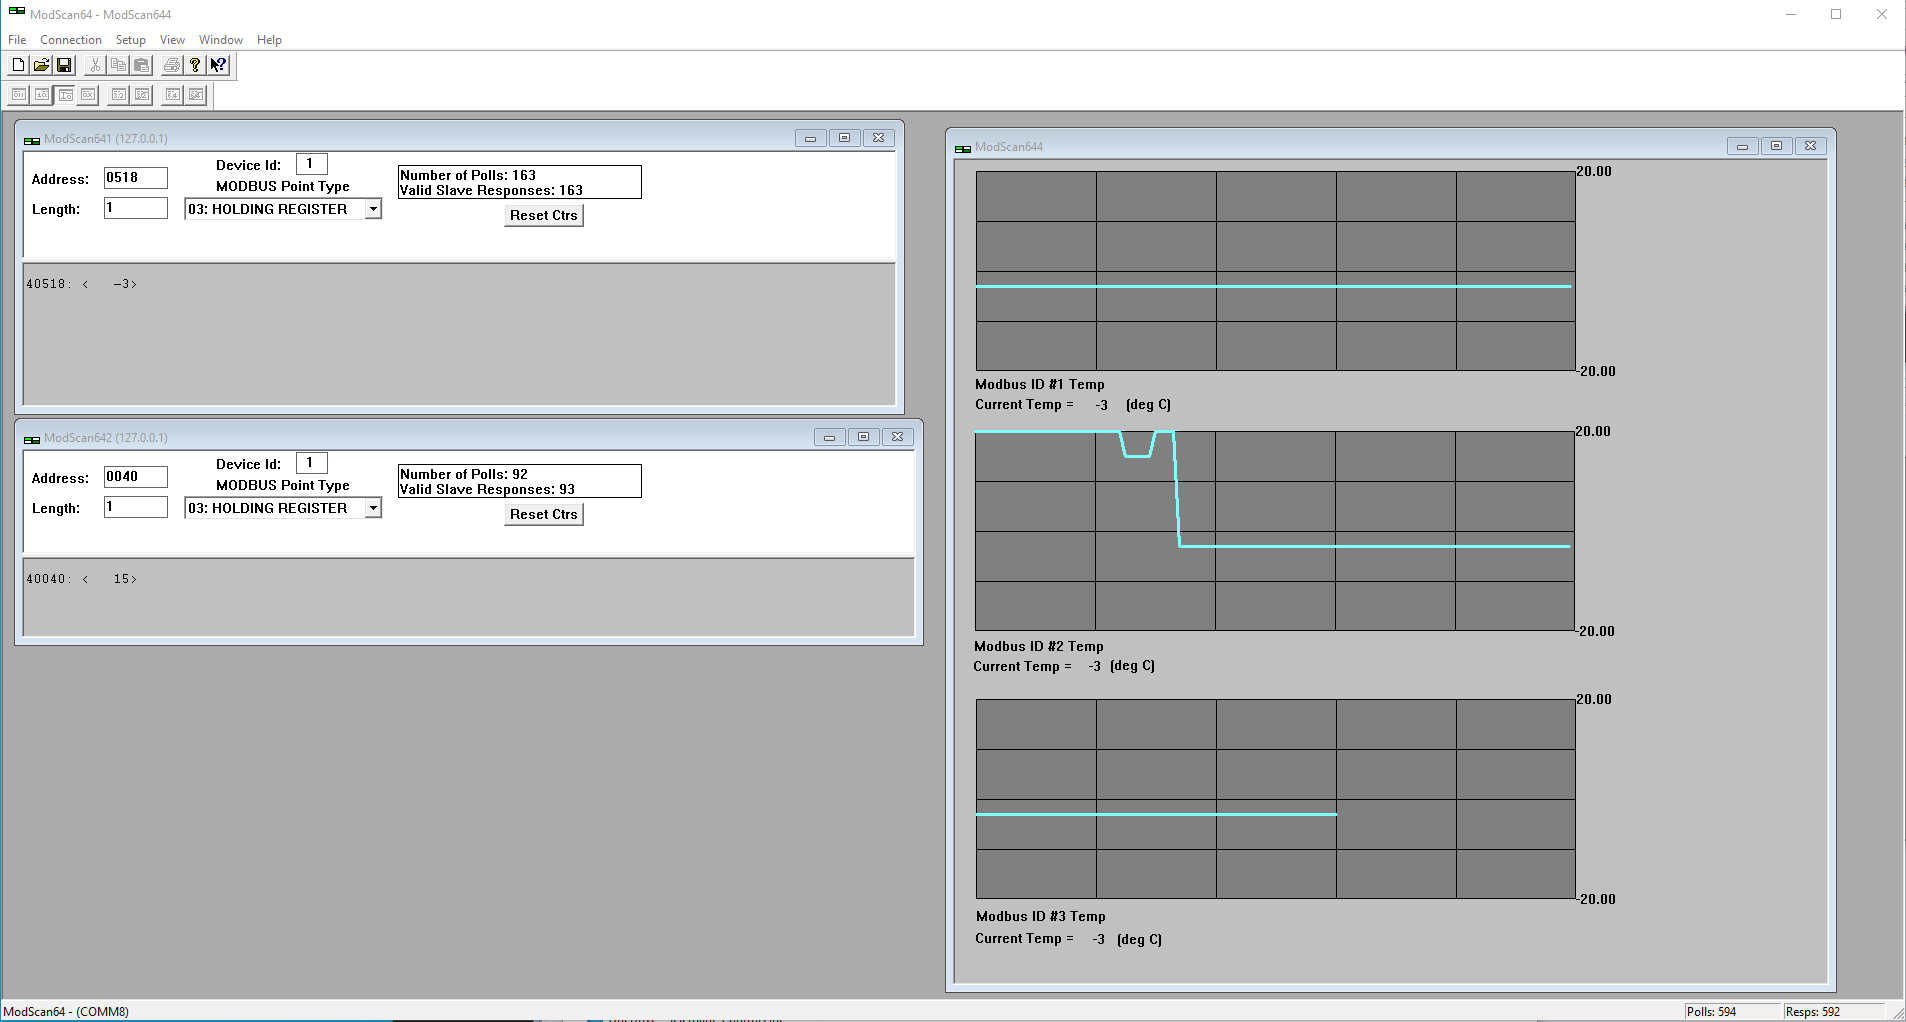Maximize the ModScan641 child window
The height and width of the screenshot is (1022, 1906).
[x=845, y=138]
